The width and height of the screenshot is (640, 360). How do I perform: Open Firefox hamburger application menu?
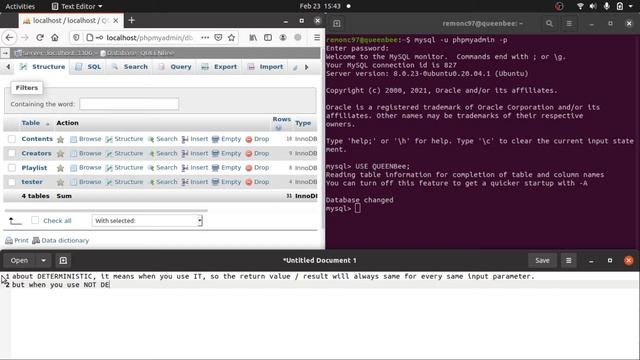coord(317,38)
